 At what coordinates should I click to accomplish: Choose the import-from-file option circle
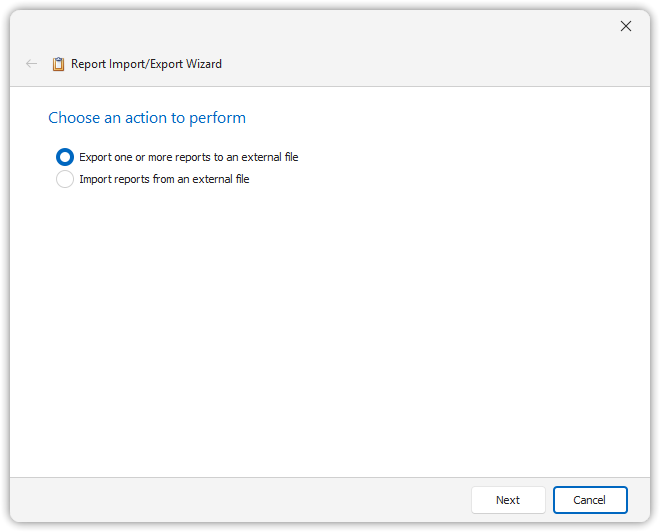65,180
